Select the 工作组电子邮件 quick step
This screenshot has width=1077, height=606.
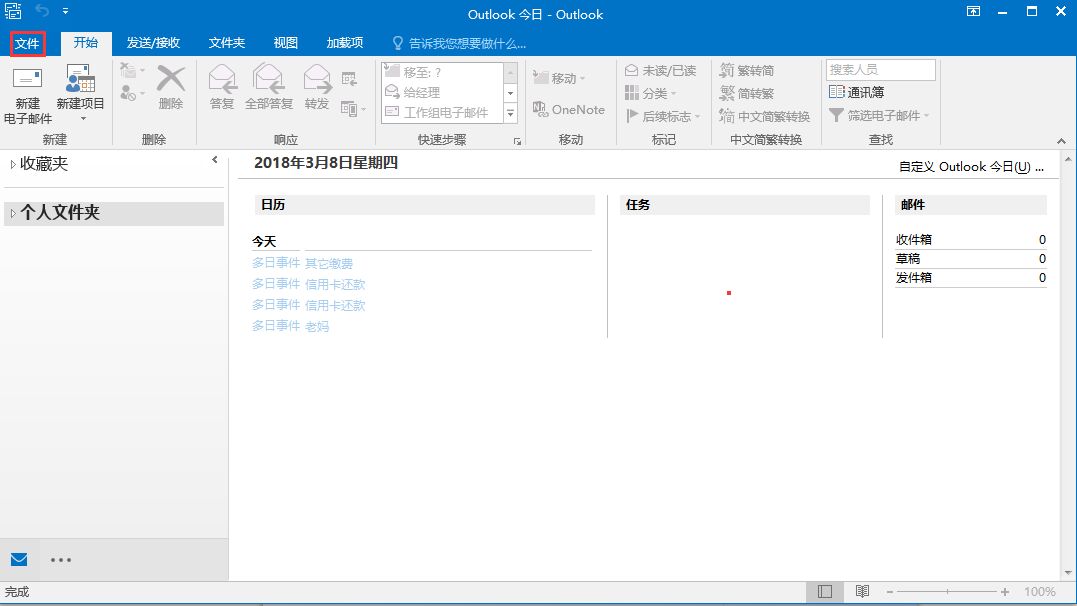pos(442,112)
